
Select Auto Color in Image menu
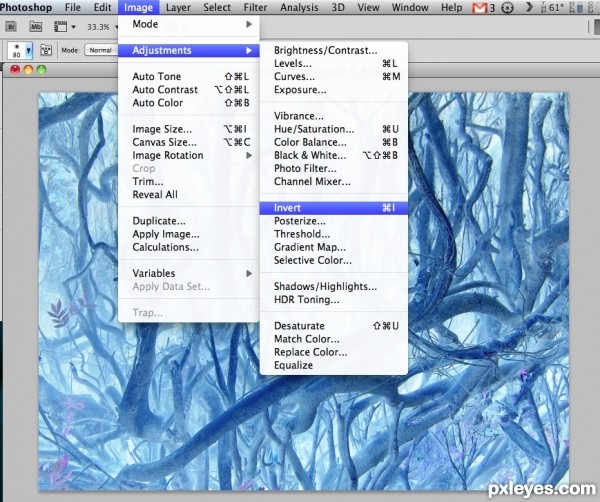click(x=189, y=103)
